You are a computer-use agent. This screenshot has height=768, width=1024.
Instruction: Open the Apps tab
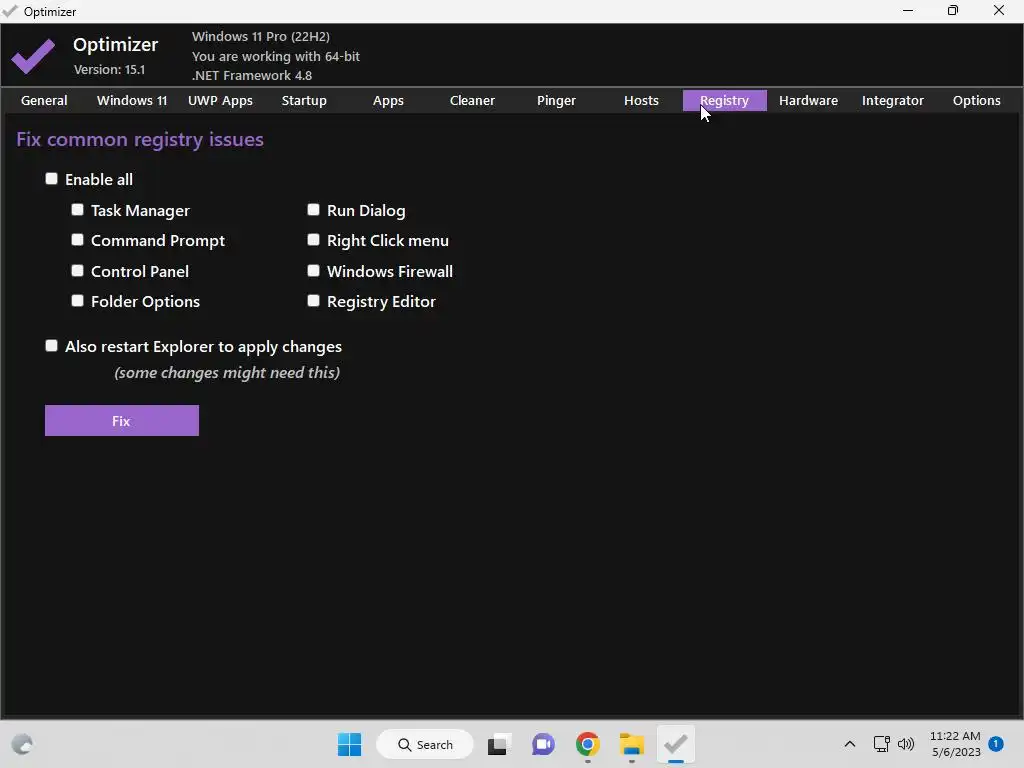click(x=388, y=101)
